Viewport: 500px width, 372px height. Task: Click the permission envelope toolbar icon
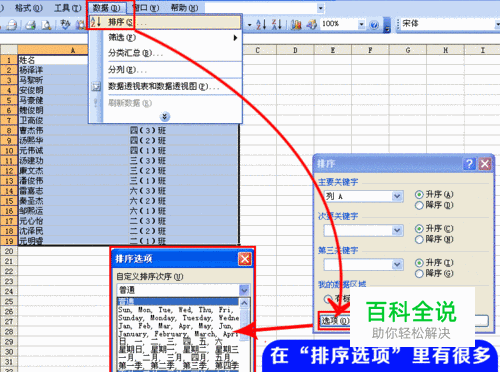coord(12,25)
